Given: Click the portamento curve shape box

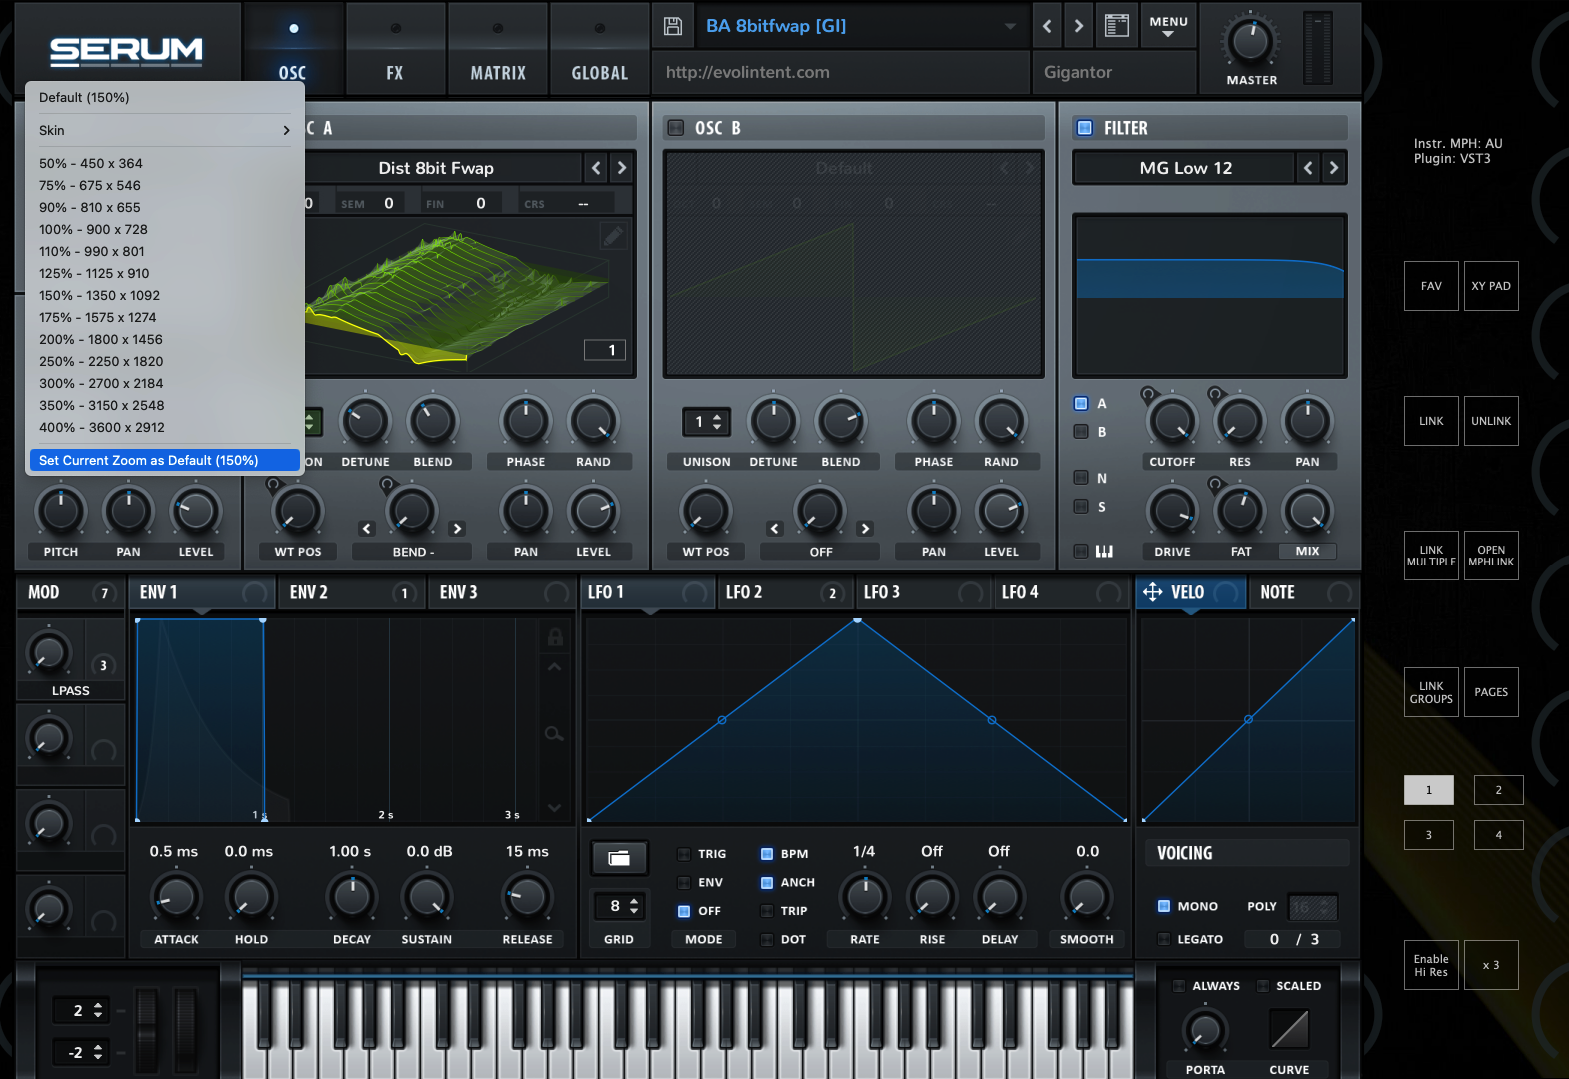Looking at the screenshot, I should point(1289,1029).
